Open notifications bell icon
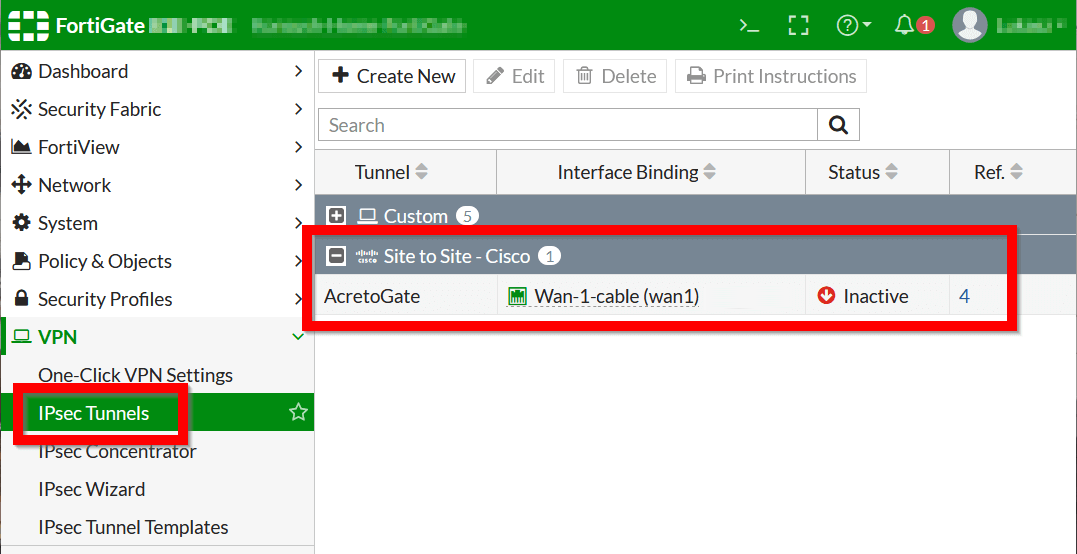 (x=904, y=26)
